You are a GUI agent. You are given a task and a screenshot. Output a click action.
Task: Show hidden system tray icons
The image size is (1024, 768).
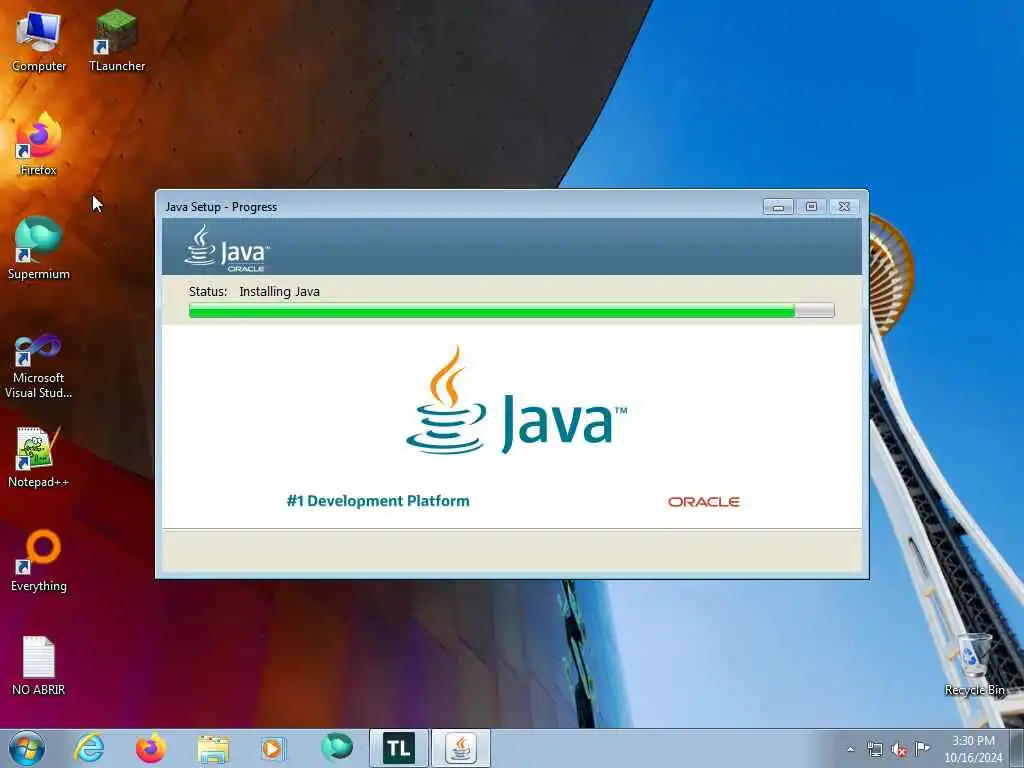[x=850, y=750]
